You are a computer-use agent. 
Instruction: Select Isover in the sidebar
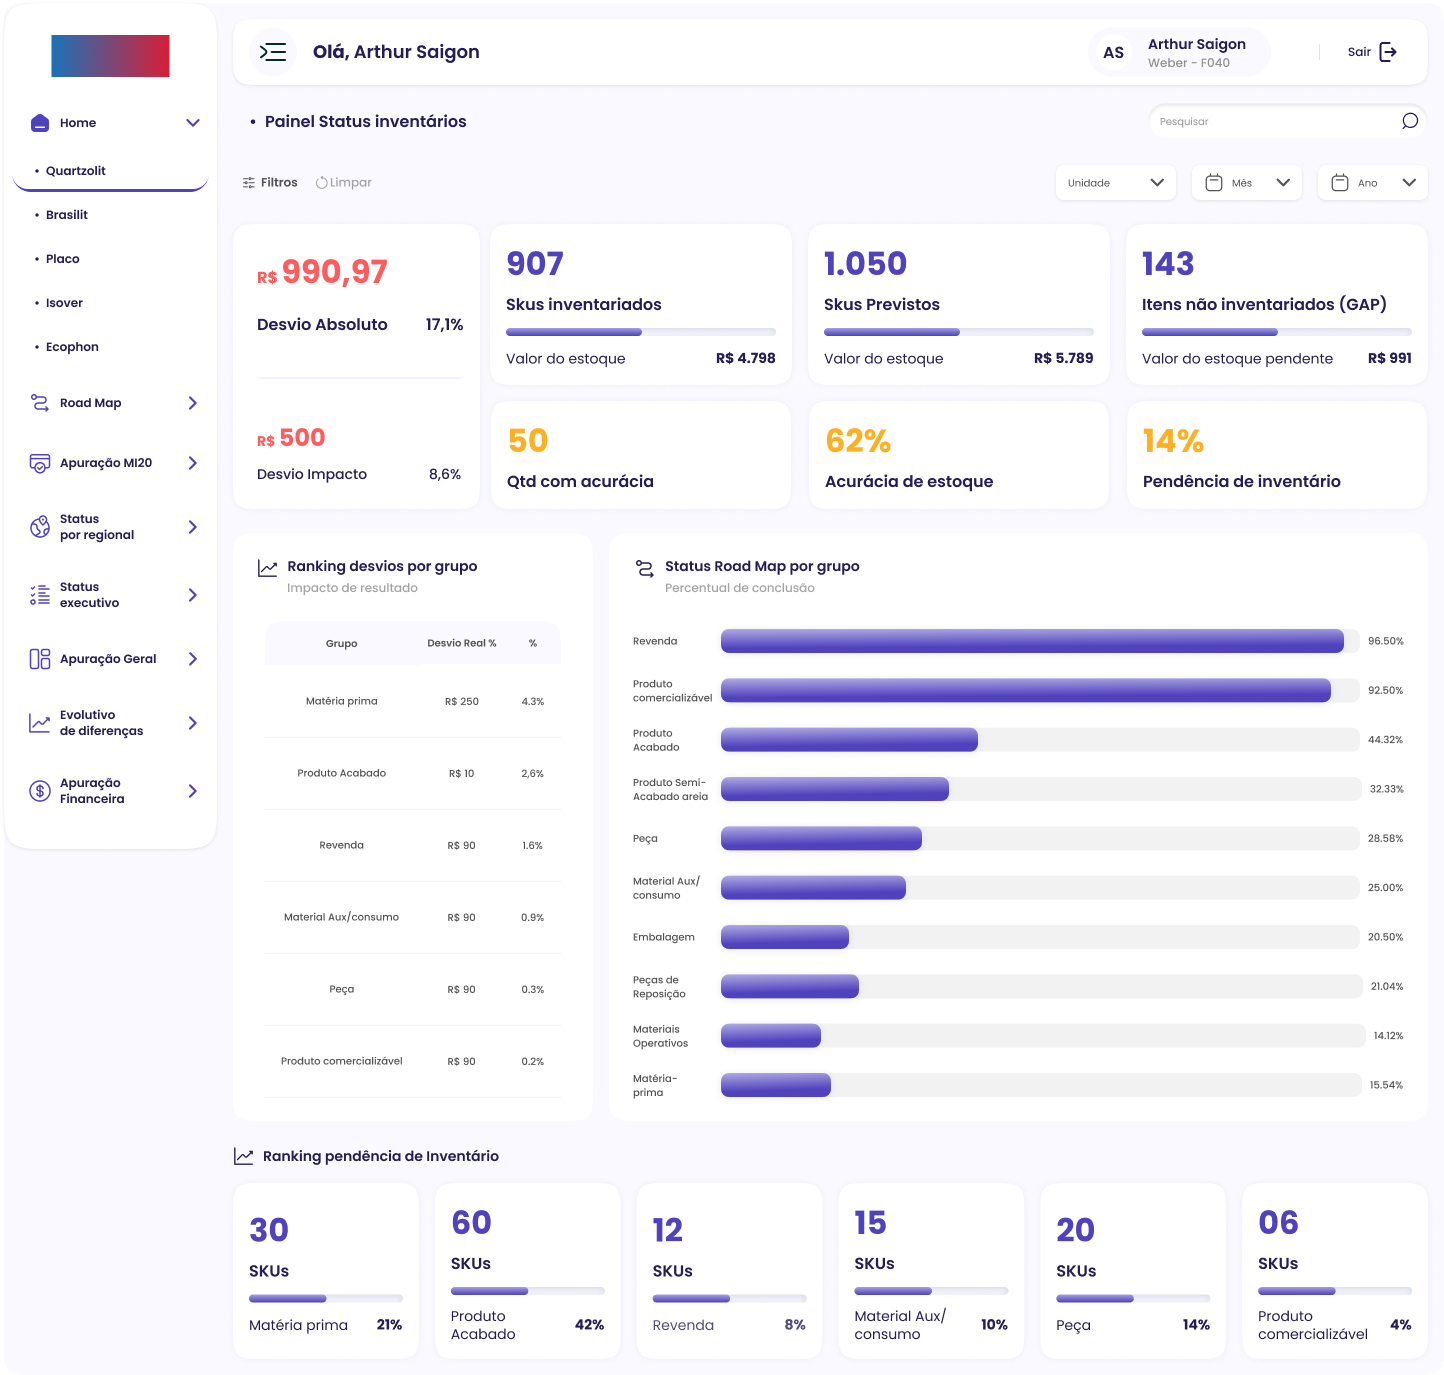64,303
